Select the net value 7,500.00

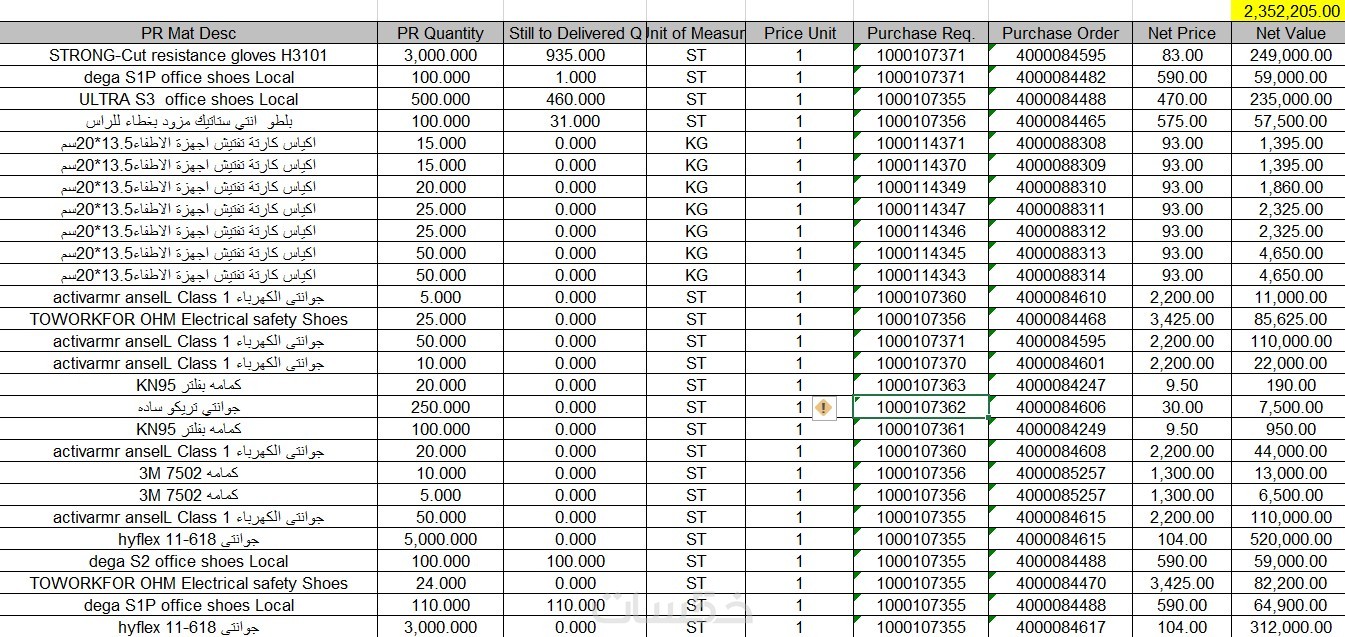click(x=1290, y=407)
